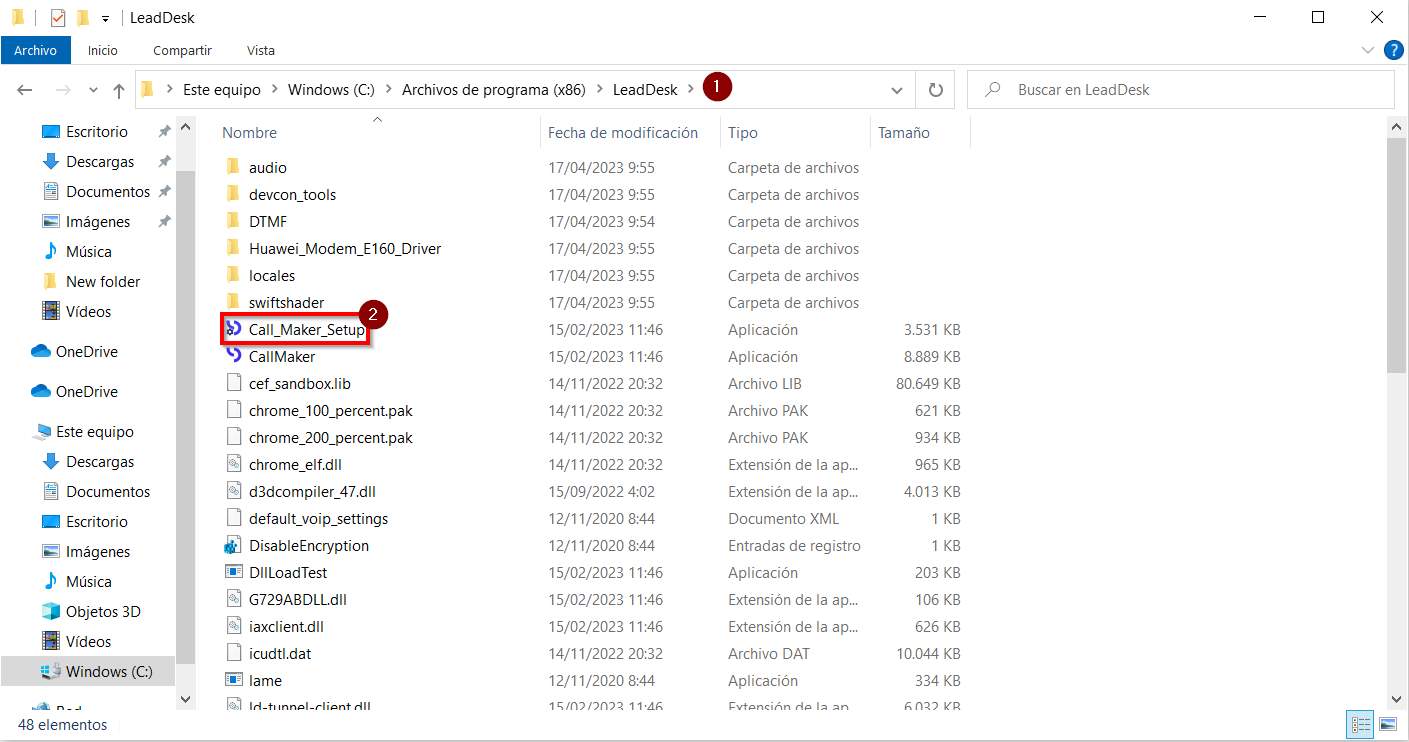Click the chrome_elf.dll file icon
1409x742 pixels.
click(233, 464)
